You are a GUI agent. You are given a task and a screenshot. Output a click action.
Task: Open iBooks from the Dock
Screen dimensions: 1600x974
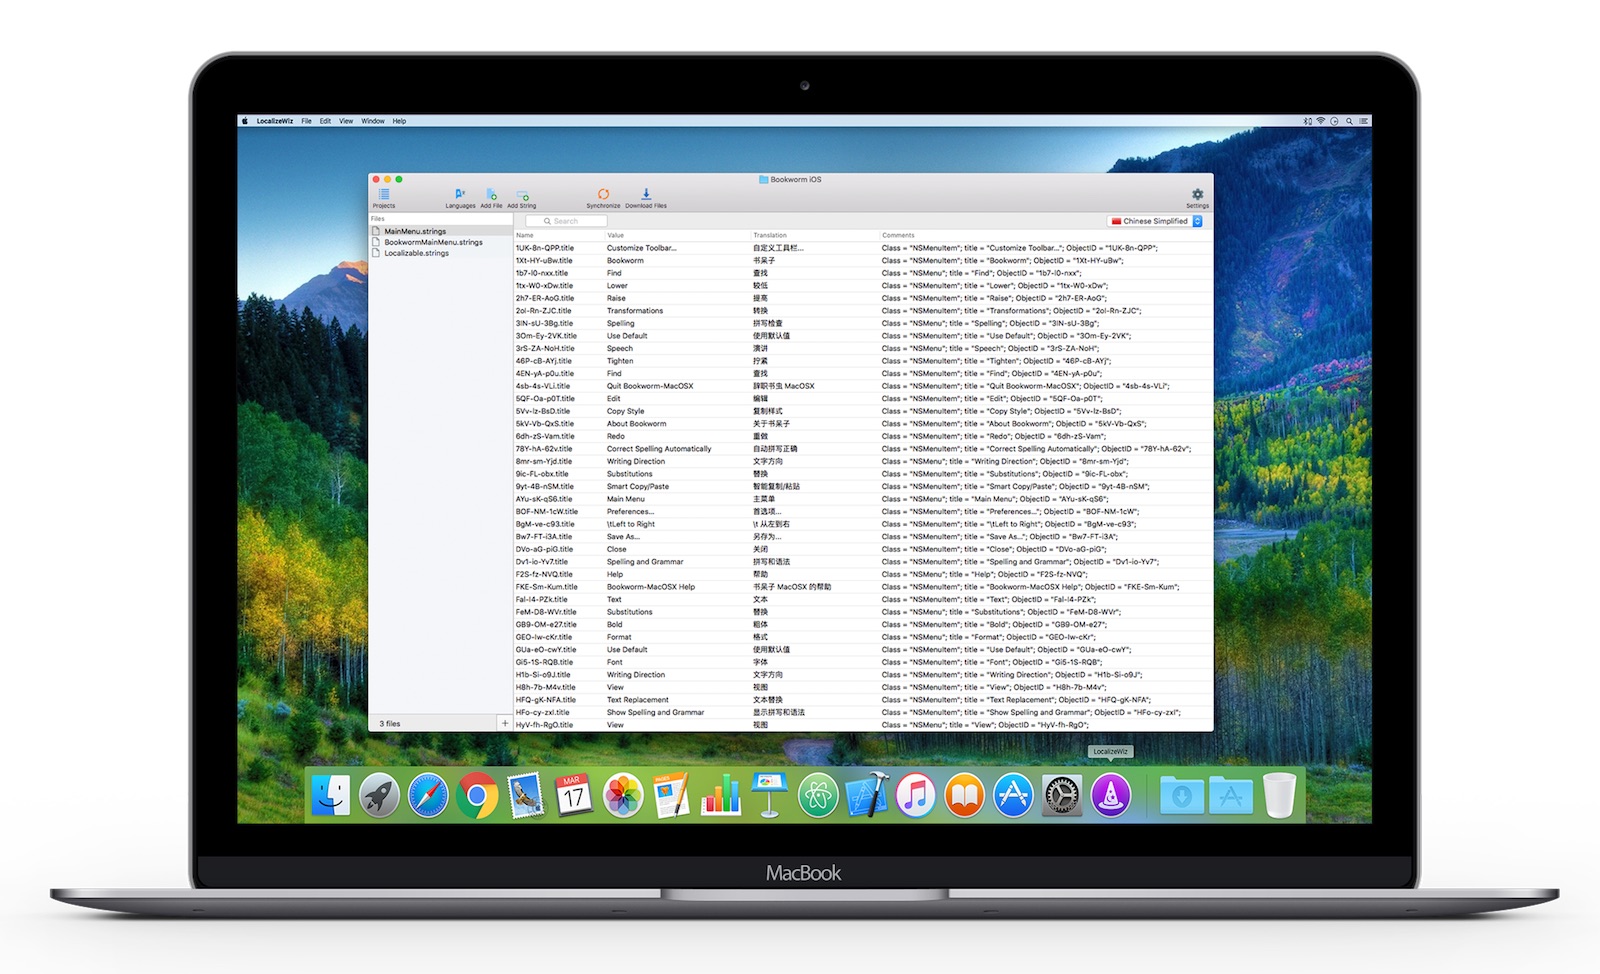[x=964, y=796]
